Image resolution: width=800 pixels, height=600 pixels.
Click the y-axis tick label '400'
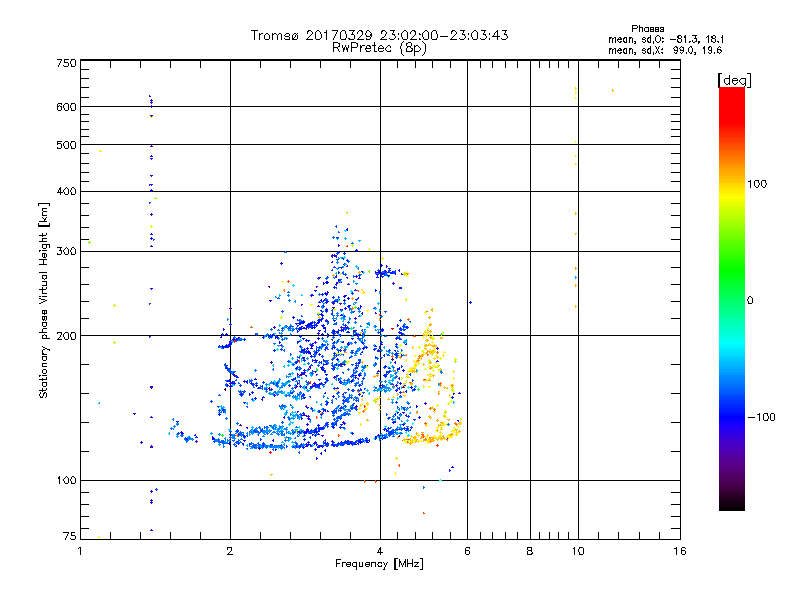point(66,191)
